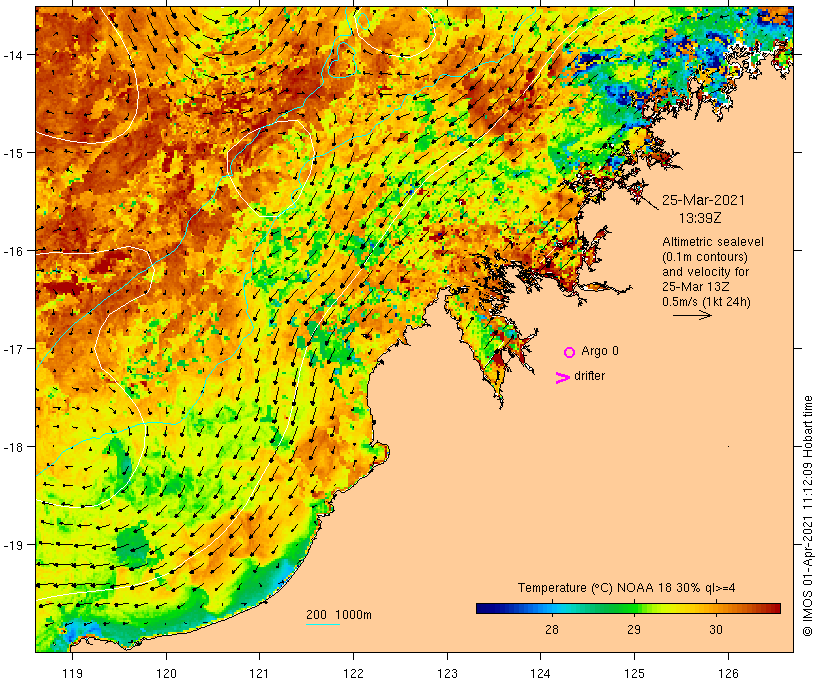Click the magenta Argo float circle symbol
The height and width of the screenshot is (680, 820).
point(570,352)
